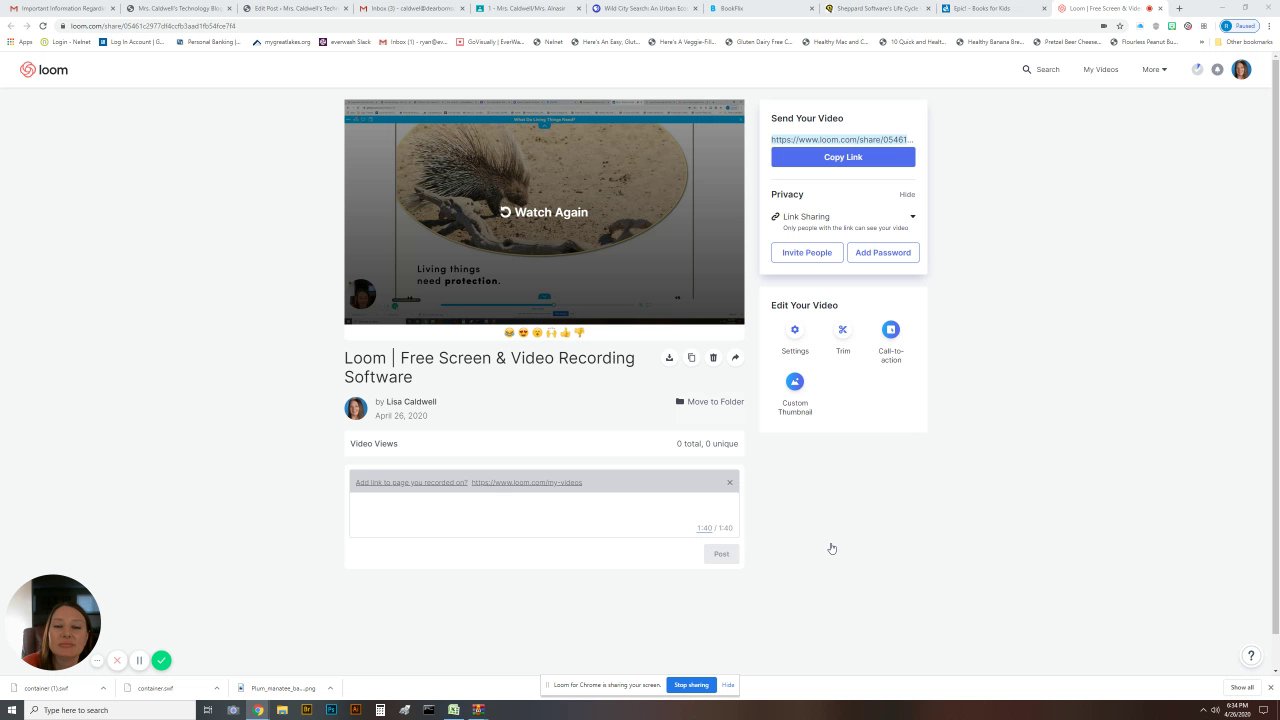This screenshot has width=1280, height=720.
Task: React with the raised hands emoji
Action: click(551, 333)
